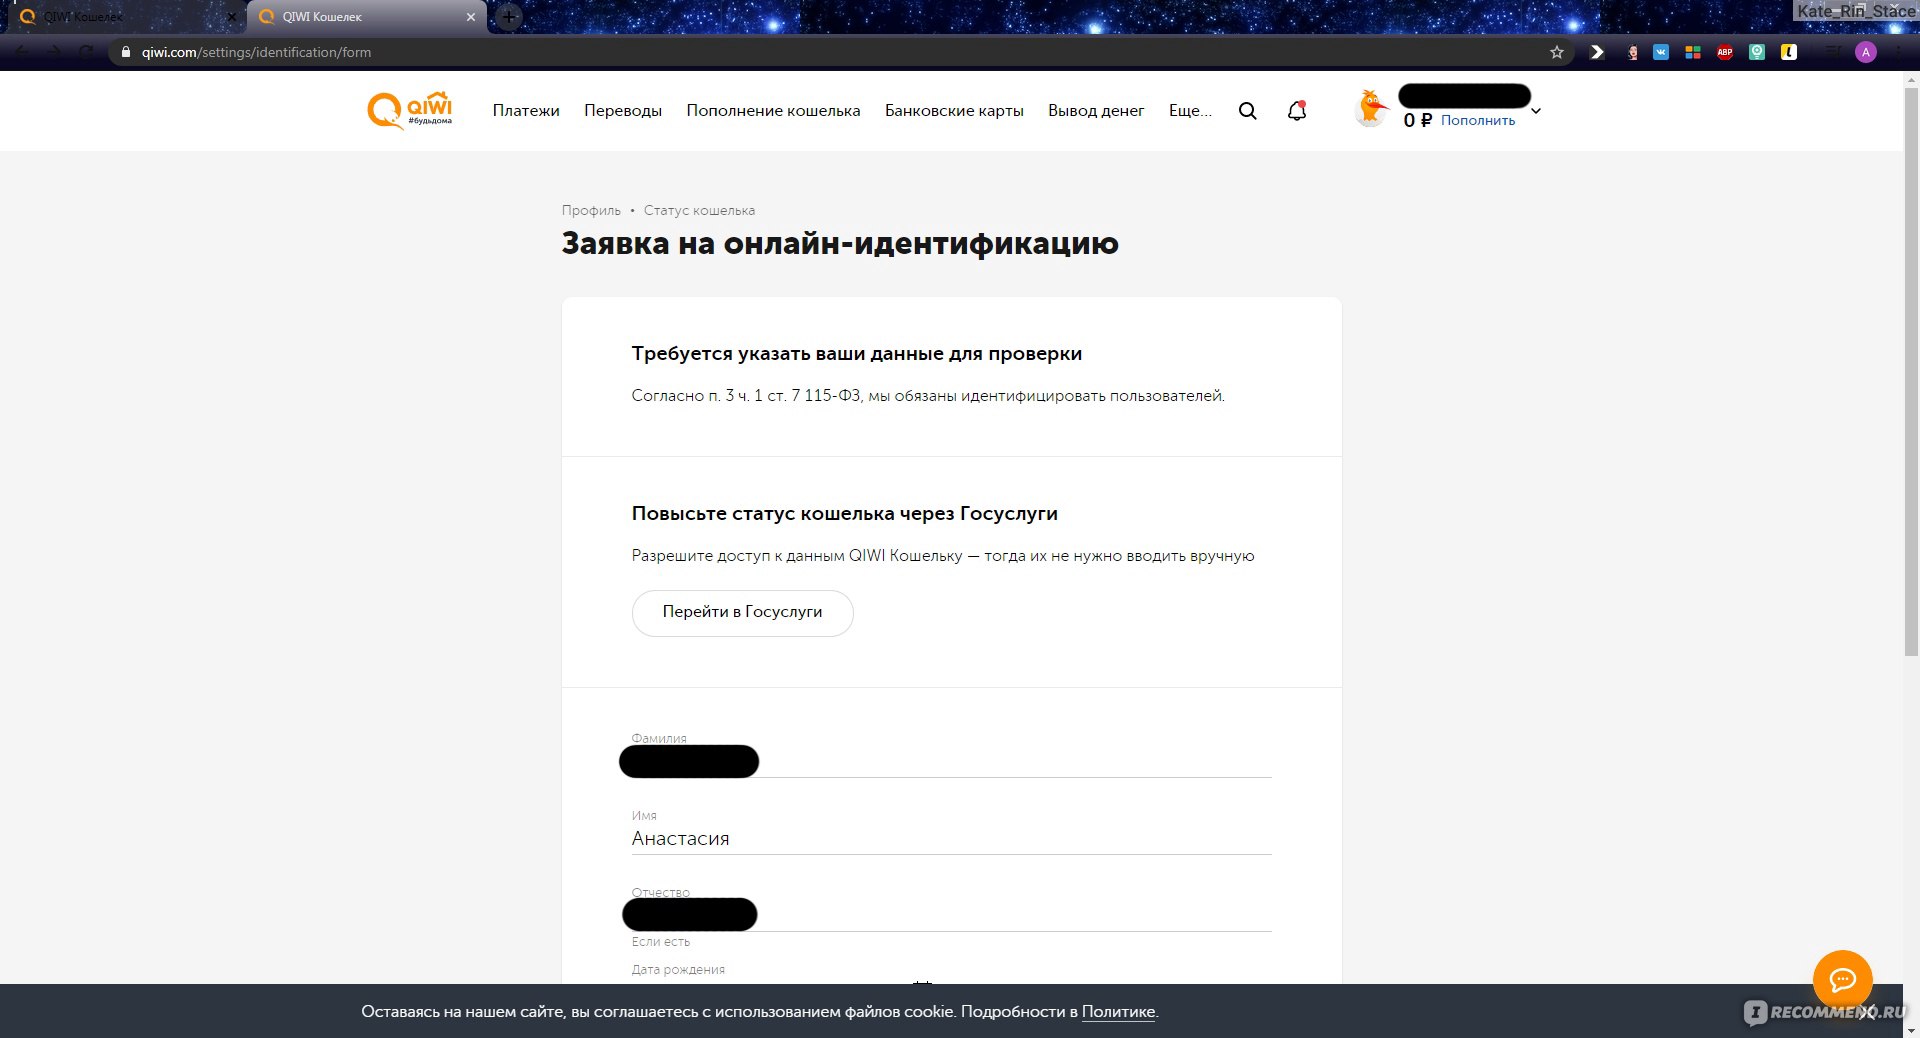Screen dimensions: 1920x1038
Task: Close the active QIWI Кошелек tab
Action: [x=471, y=17]
